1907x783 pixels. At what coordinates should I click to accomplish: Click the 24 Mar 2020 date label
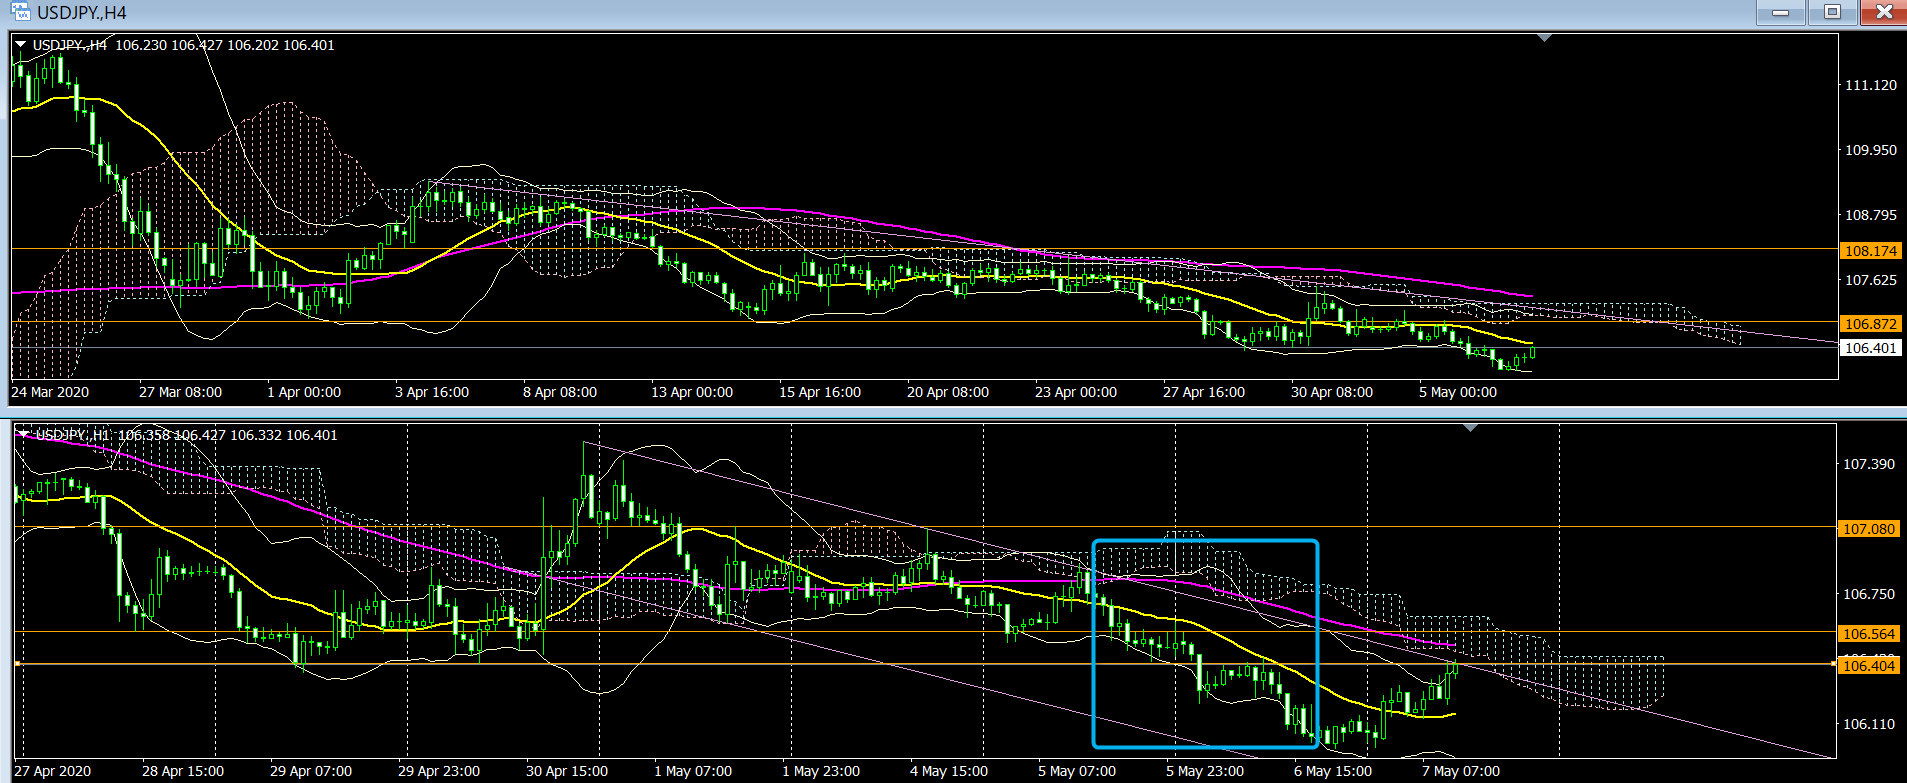coord(50,392)
